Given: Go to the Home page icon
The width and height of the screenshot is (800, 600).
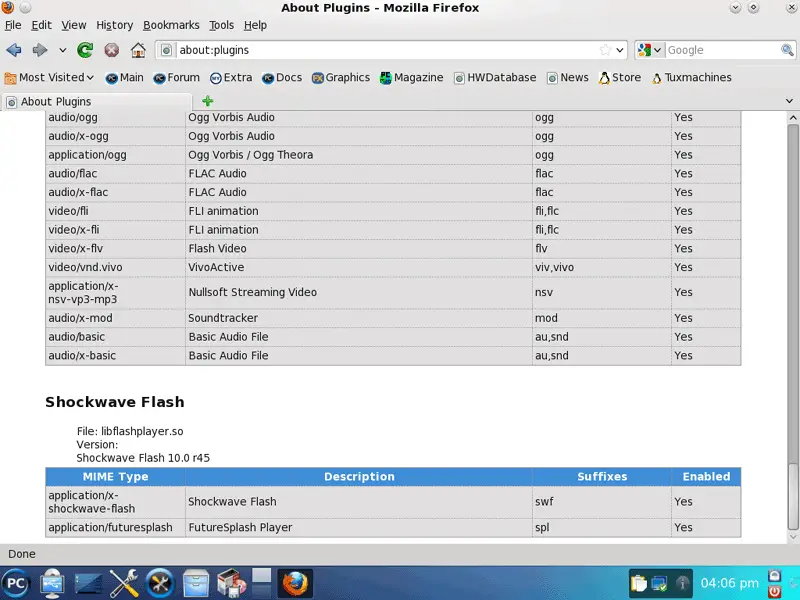Looking at the screenshot, I should [x=138, y=50].
